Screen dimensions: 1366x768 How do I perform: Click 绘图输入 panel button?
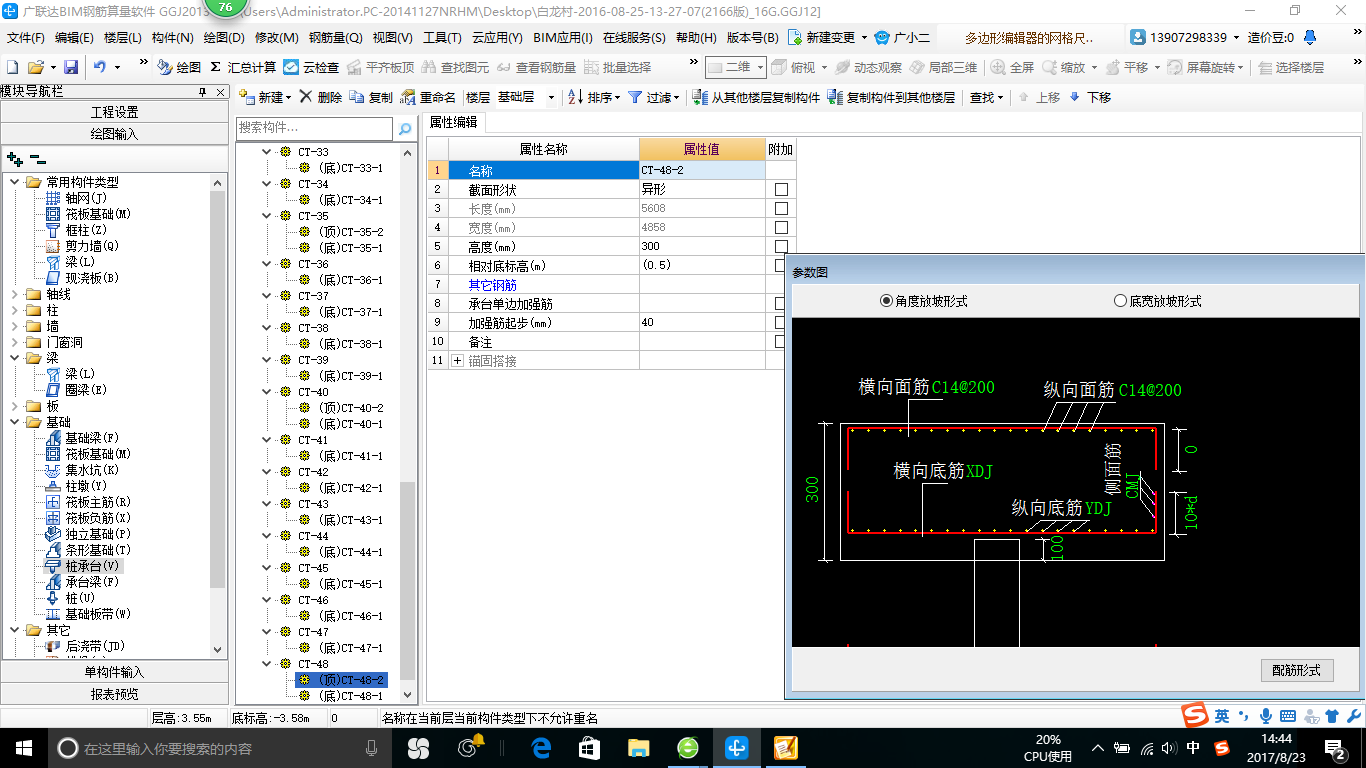(x=114, y=134)
